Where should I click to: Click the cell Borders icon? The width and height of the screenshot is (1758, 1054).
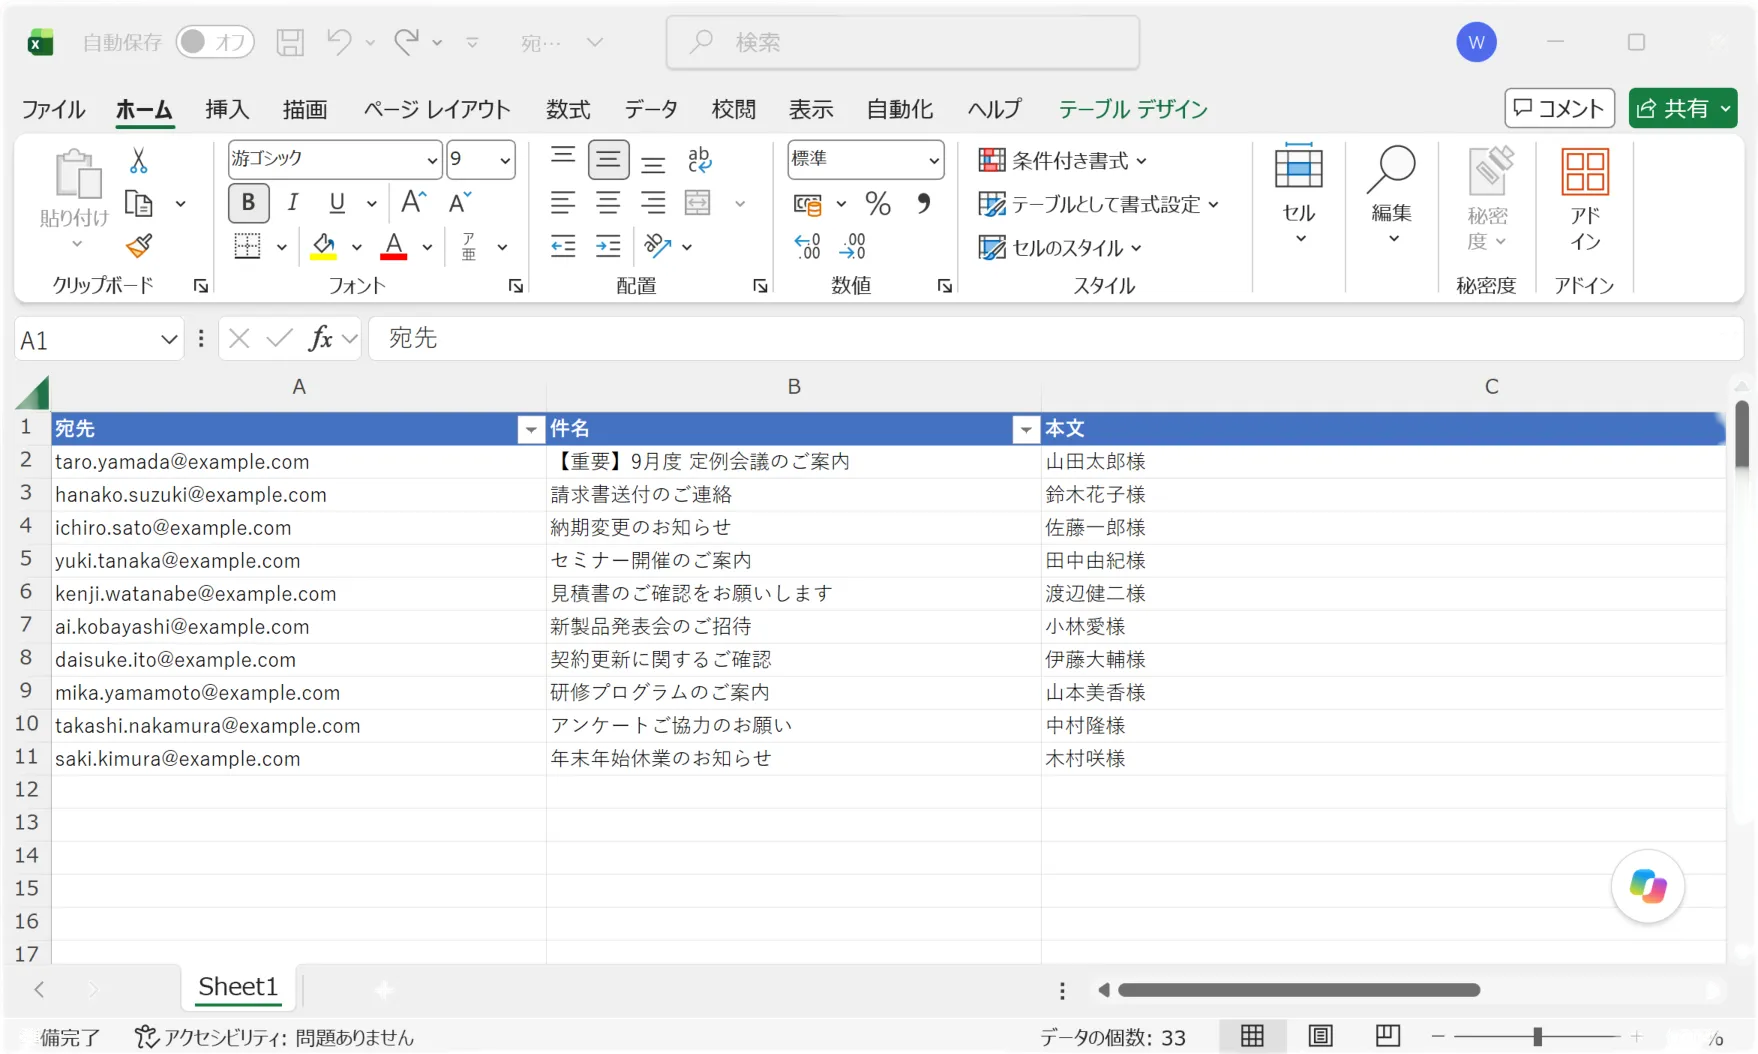pos(247,246)
